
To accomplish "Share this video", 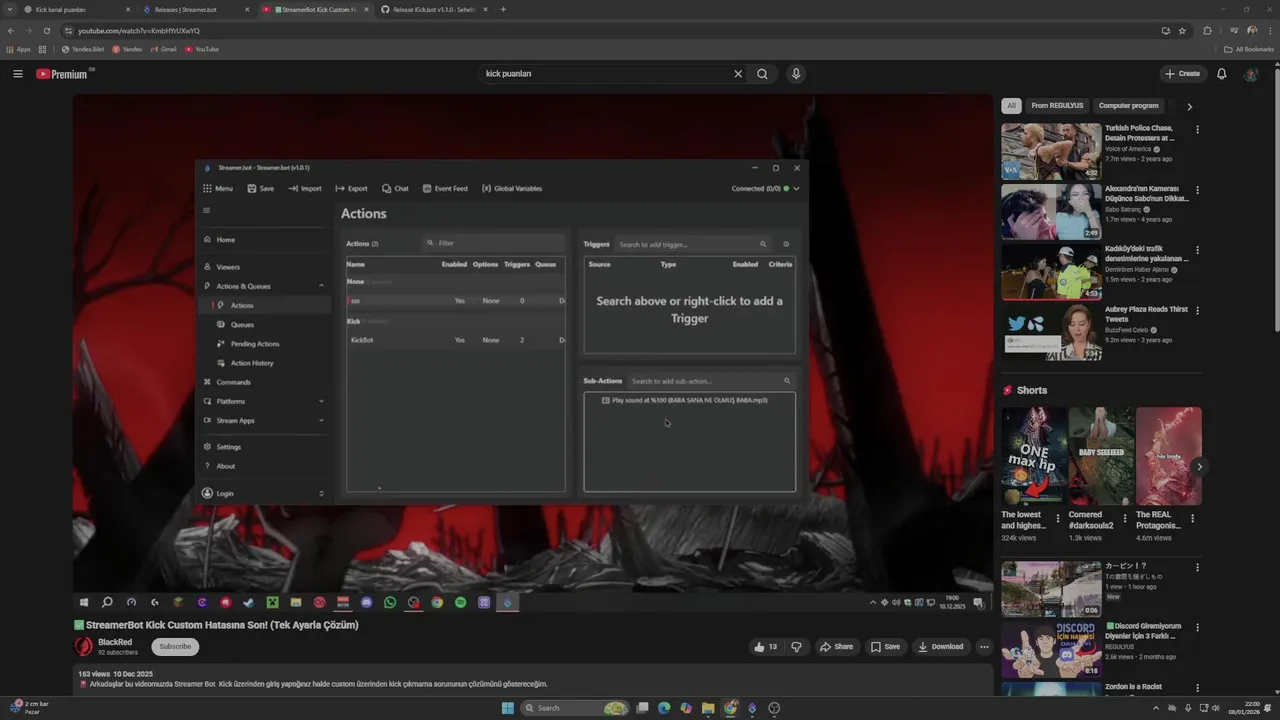I will tap(836, 647).
